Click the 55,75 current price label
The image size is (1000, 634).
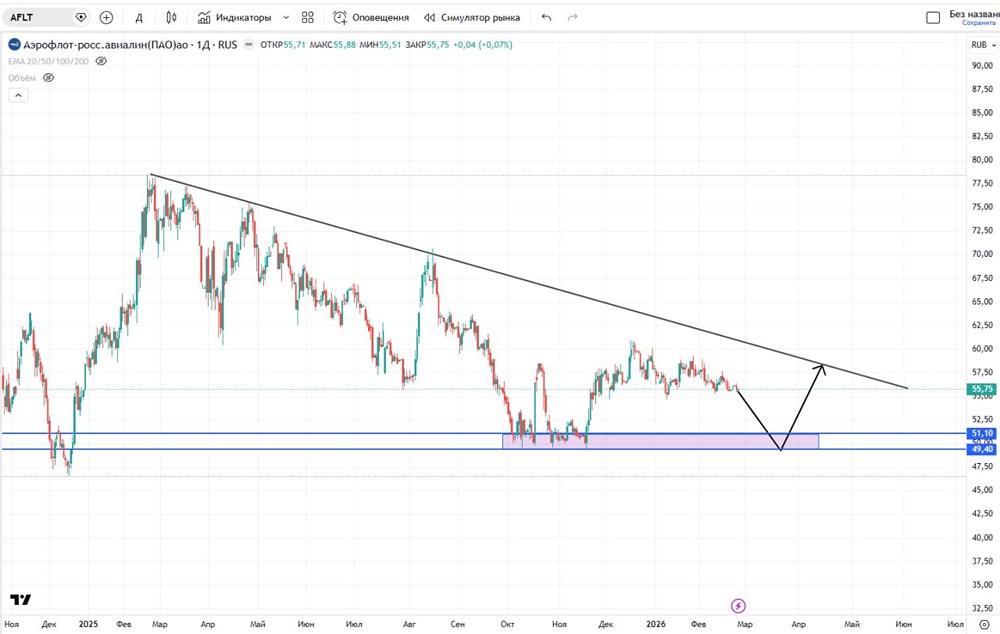(982, 388)
